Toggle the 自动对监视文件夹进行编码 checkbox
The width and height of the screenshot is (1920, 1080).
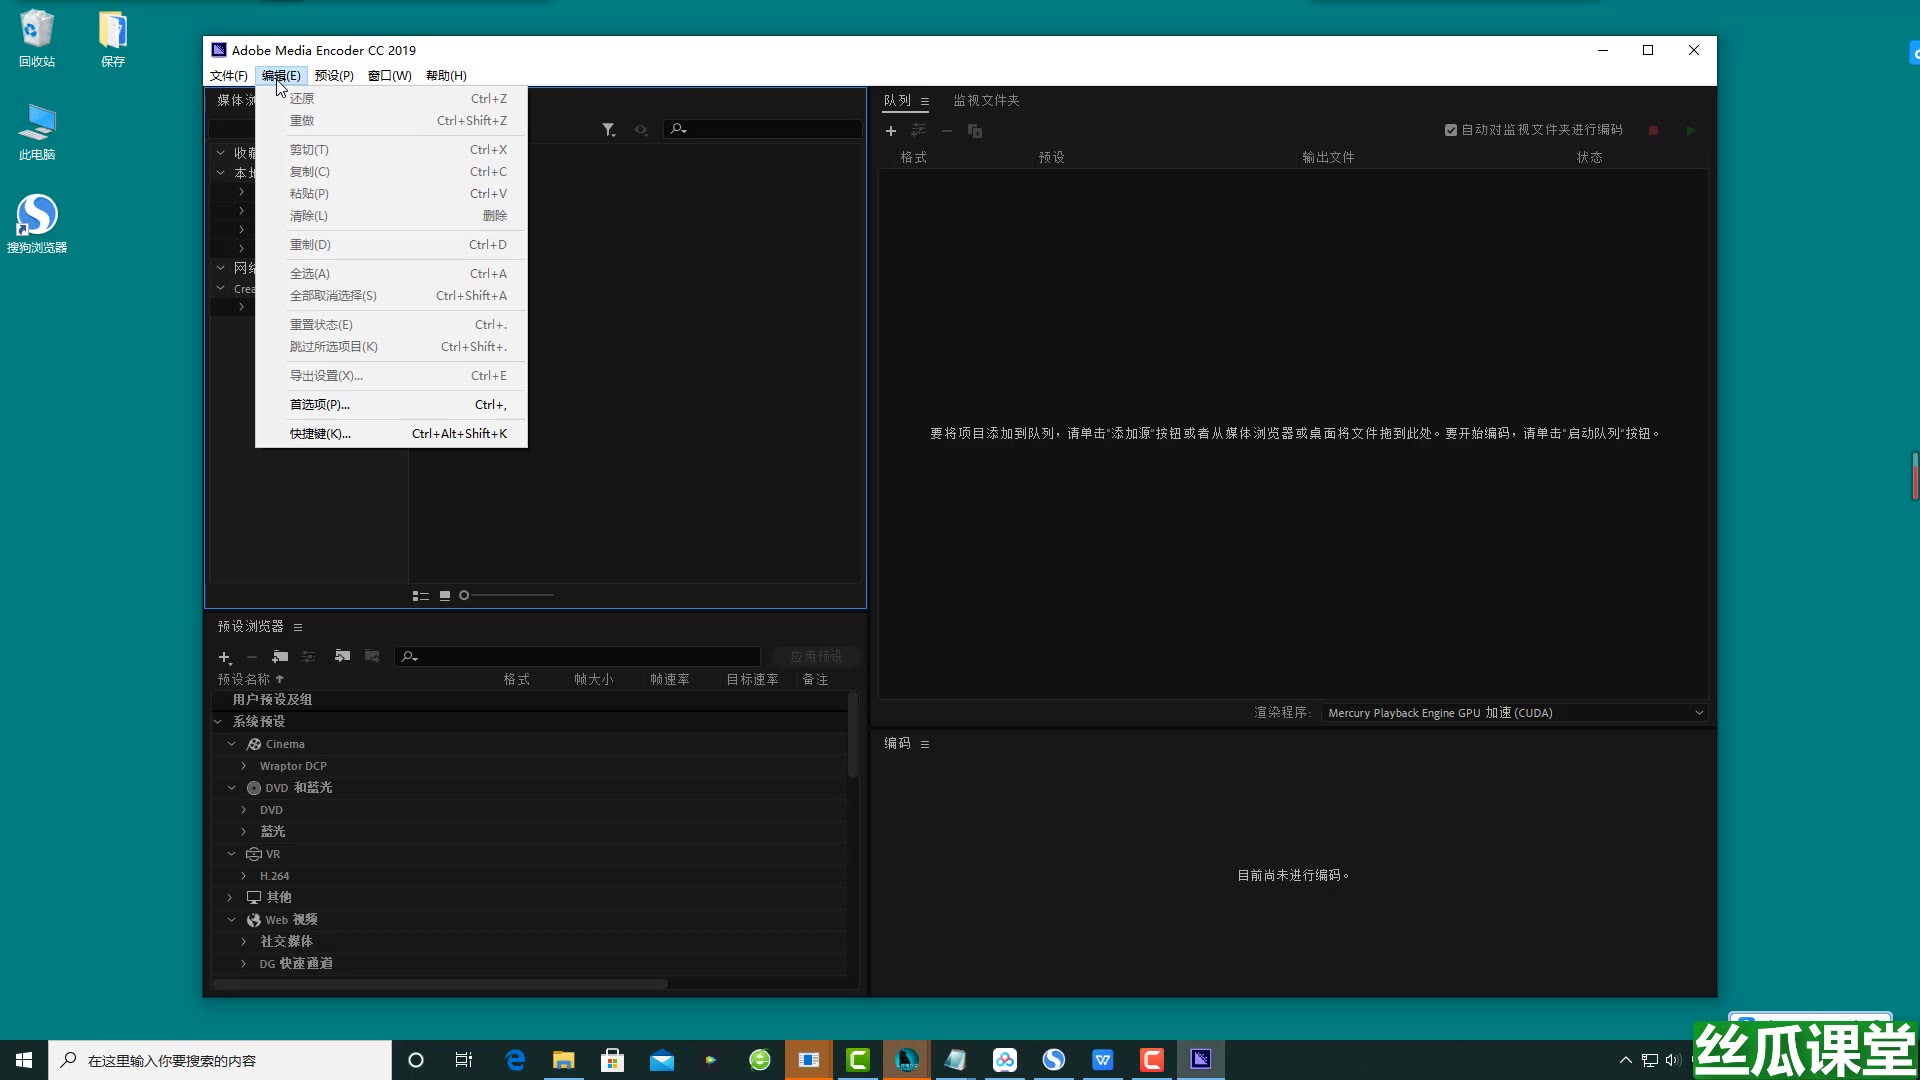tap(1450, 130)
